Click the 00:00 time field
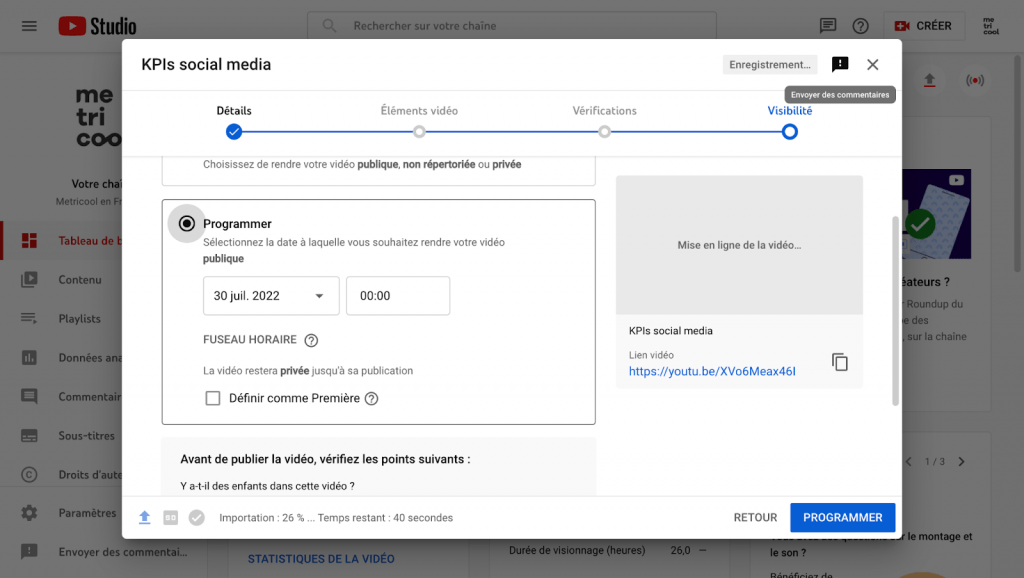 (x=398, y=296)
